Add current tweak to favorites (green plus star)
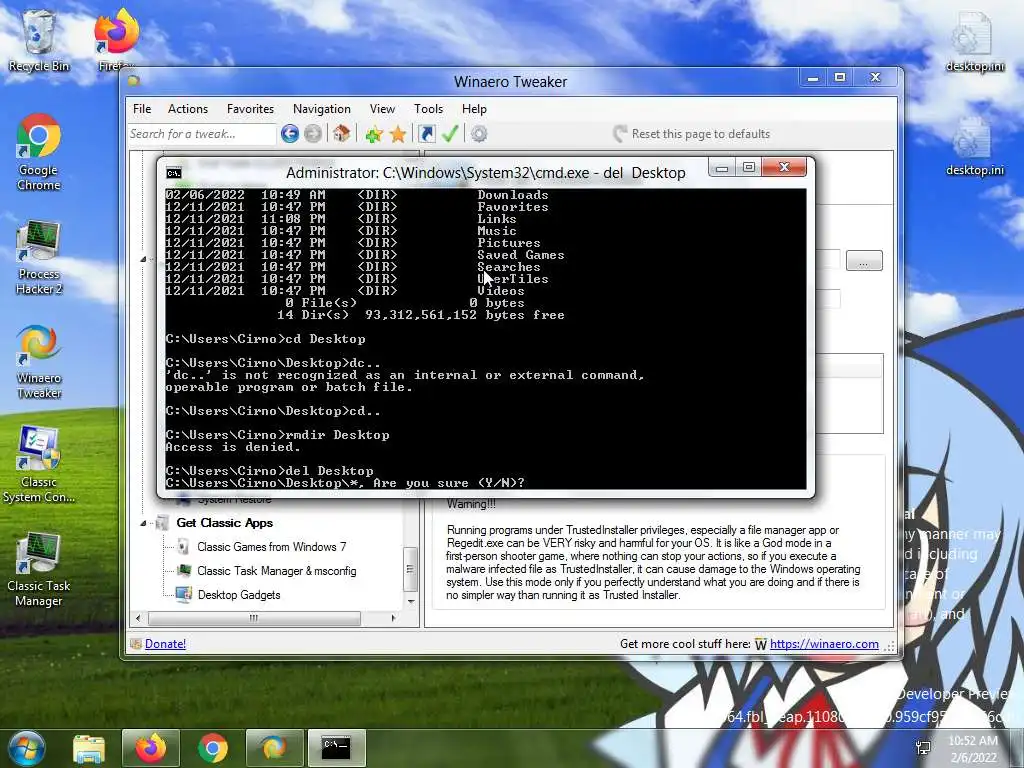 pos(374,134)
